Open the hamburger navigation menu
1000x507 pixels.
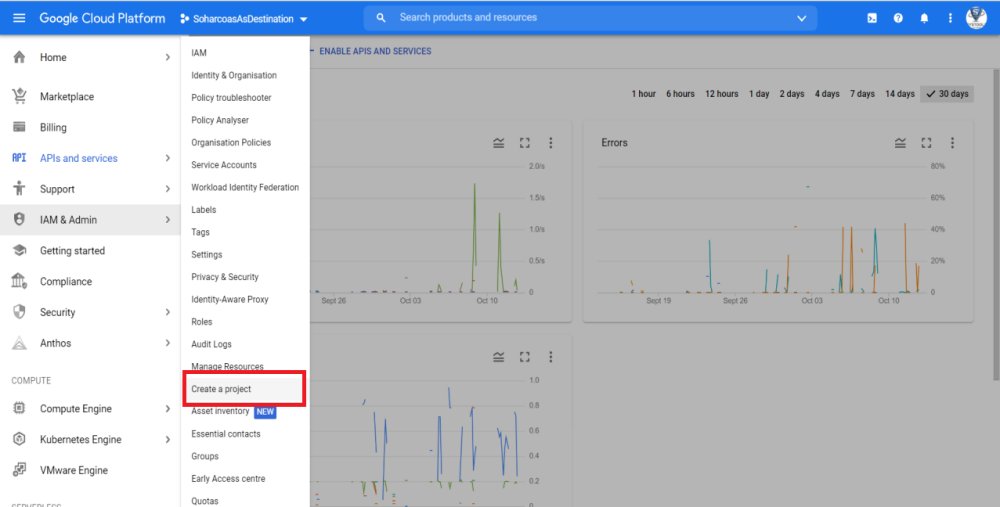pyautogui.click(x=19, y=18)
